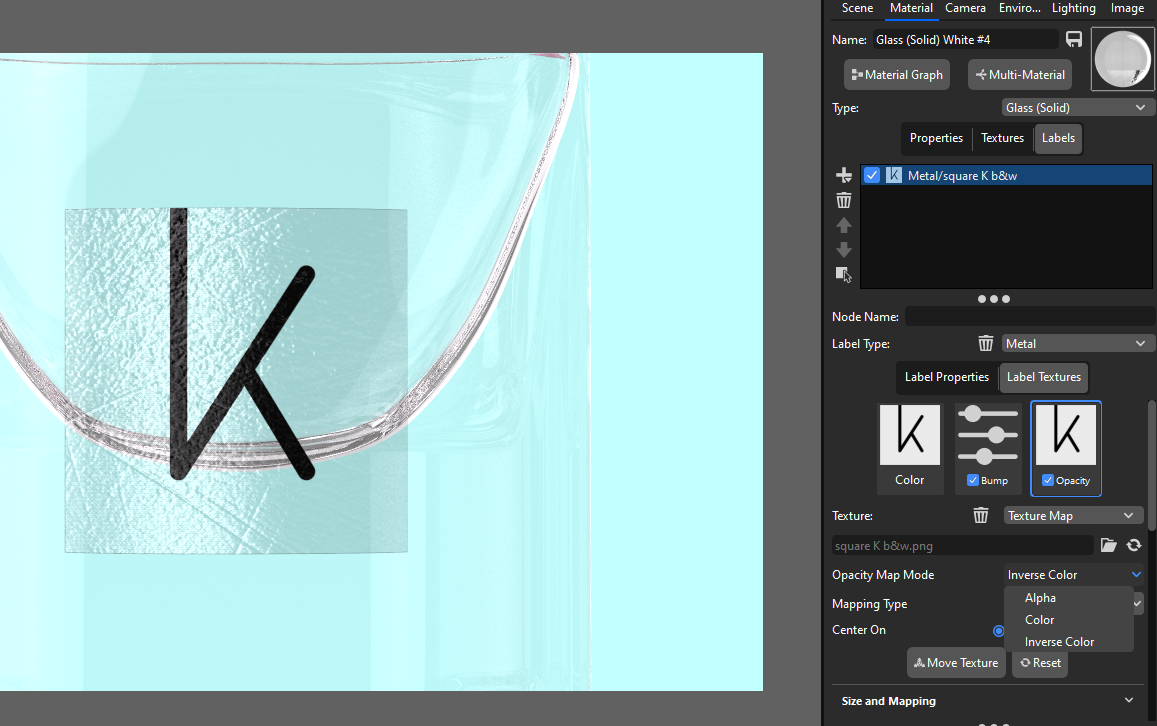The height and width of the screenshot is (726, 1157).
Task: Select the Color label texture swatch
Action: 910,434
